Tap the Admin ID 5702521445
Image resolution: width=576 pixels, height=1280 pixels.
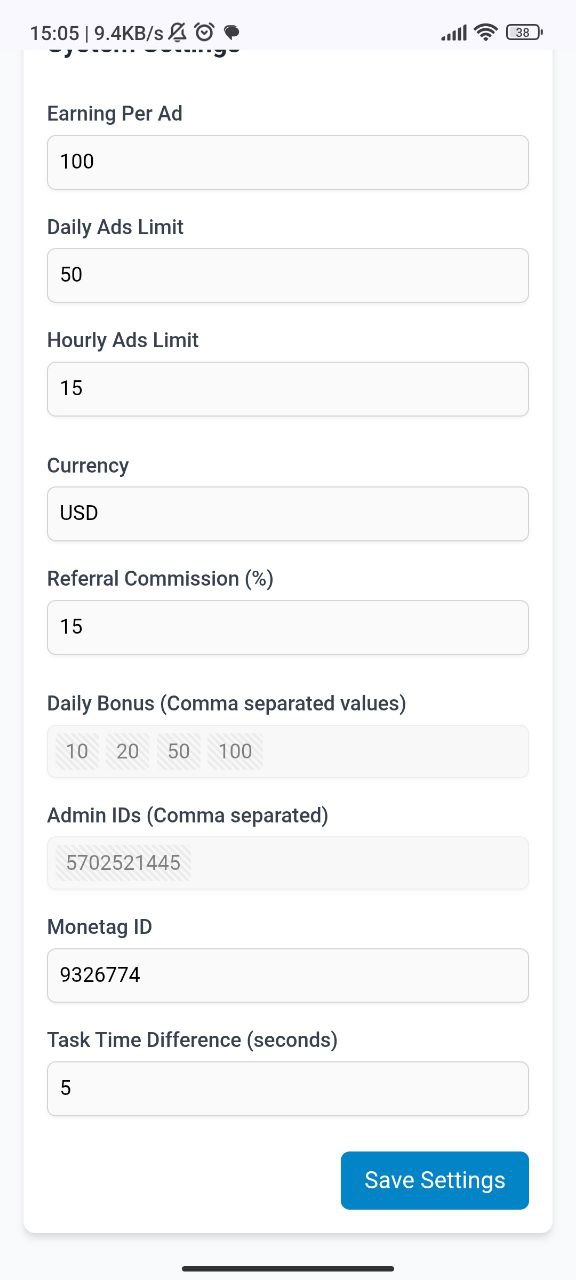click(x=123, y=863)
